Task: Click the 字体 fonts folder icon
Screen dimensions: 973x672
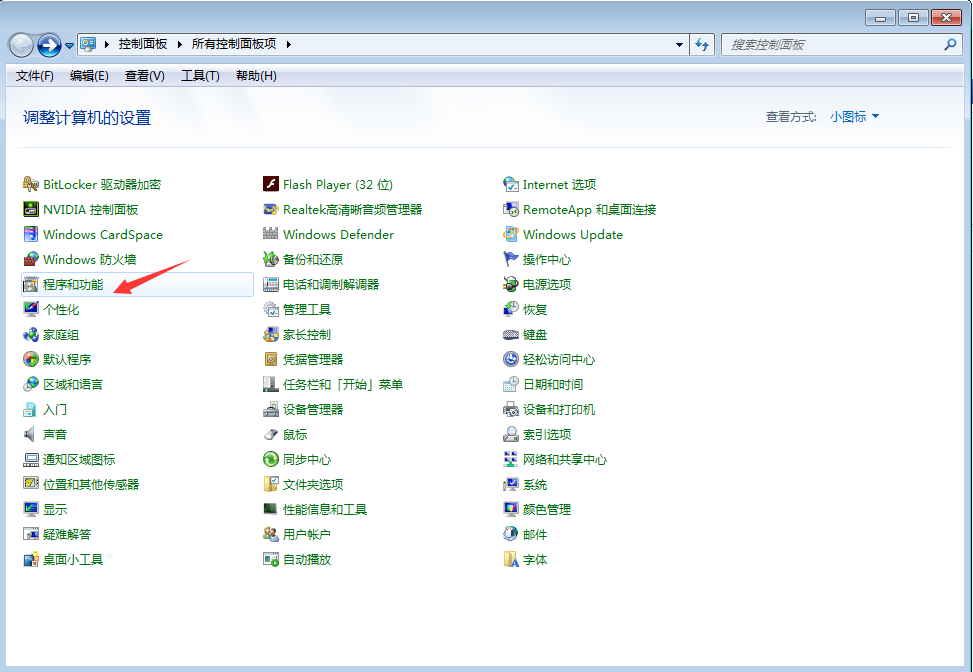Action: (510, 559)
